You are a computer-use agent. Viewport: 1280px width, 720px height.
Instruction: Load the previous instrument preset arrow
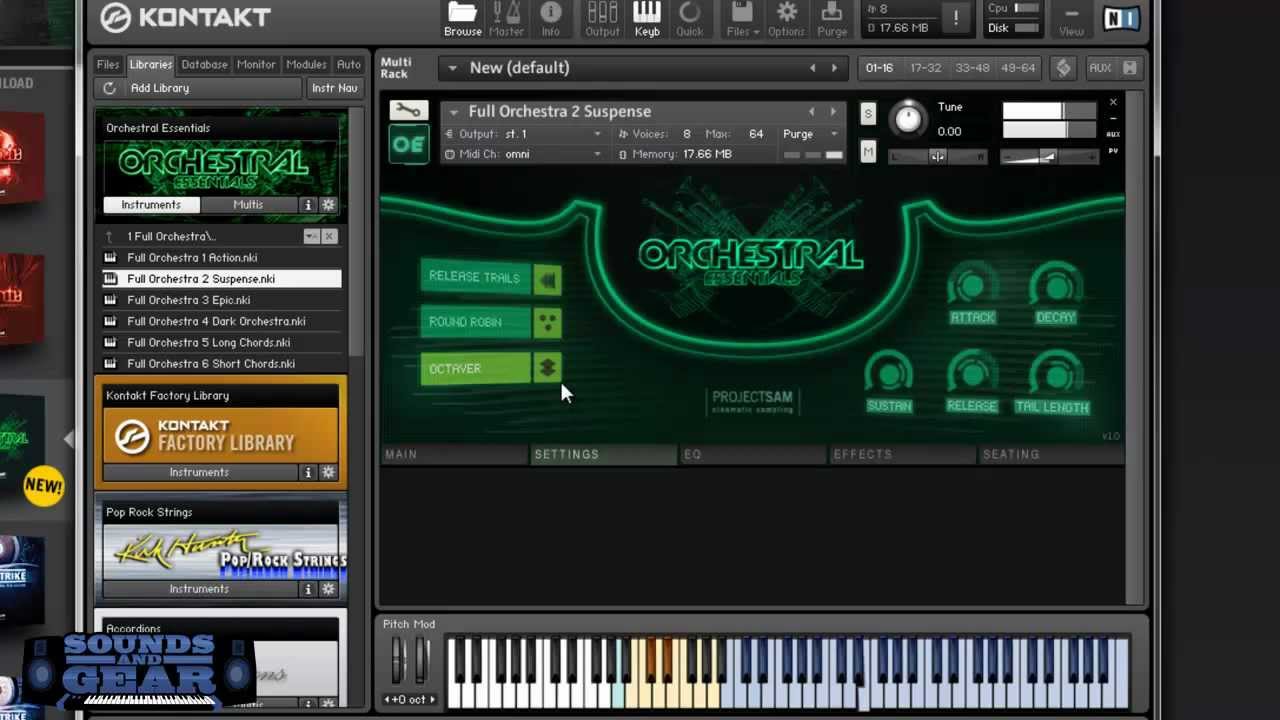[x=811, y=111]
